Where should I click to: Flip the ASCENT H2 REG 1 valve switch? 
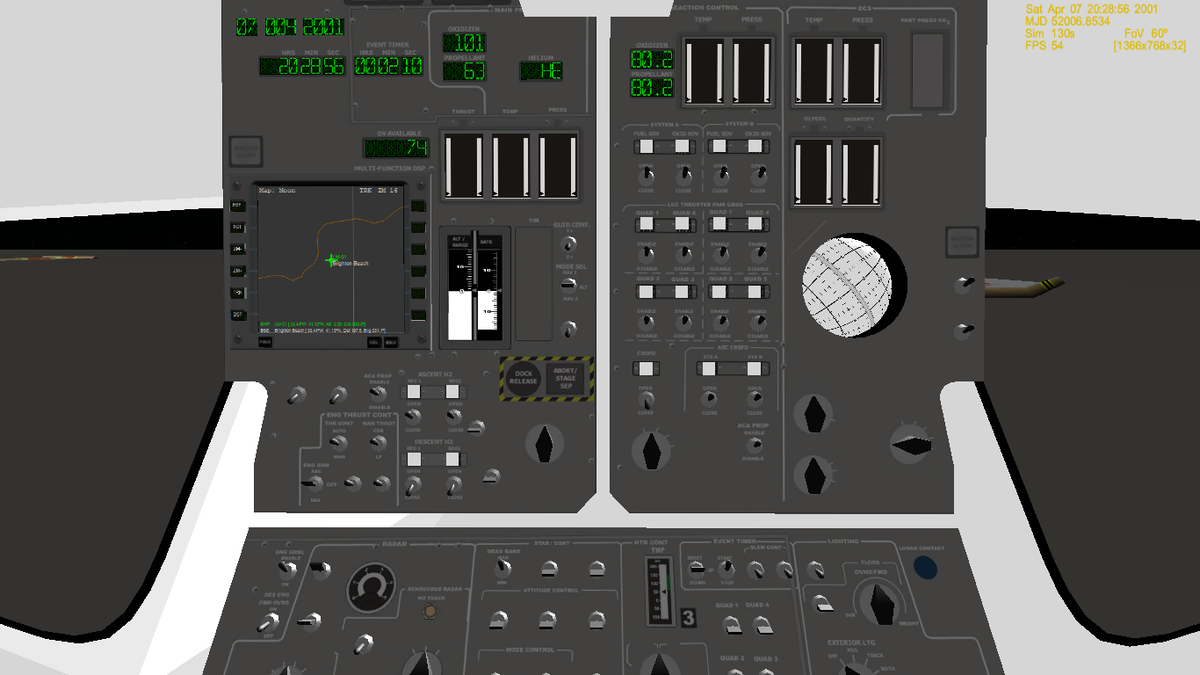tap(413, 416)
